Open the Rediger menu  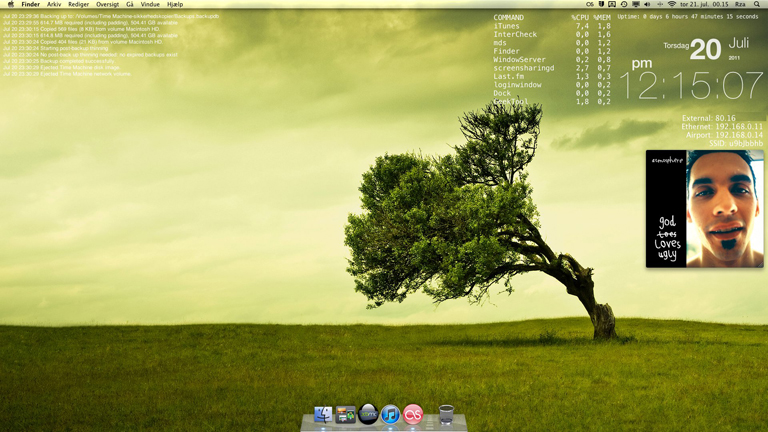(78, 4)
